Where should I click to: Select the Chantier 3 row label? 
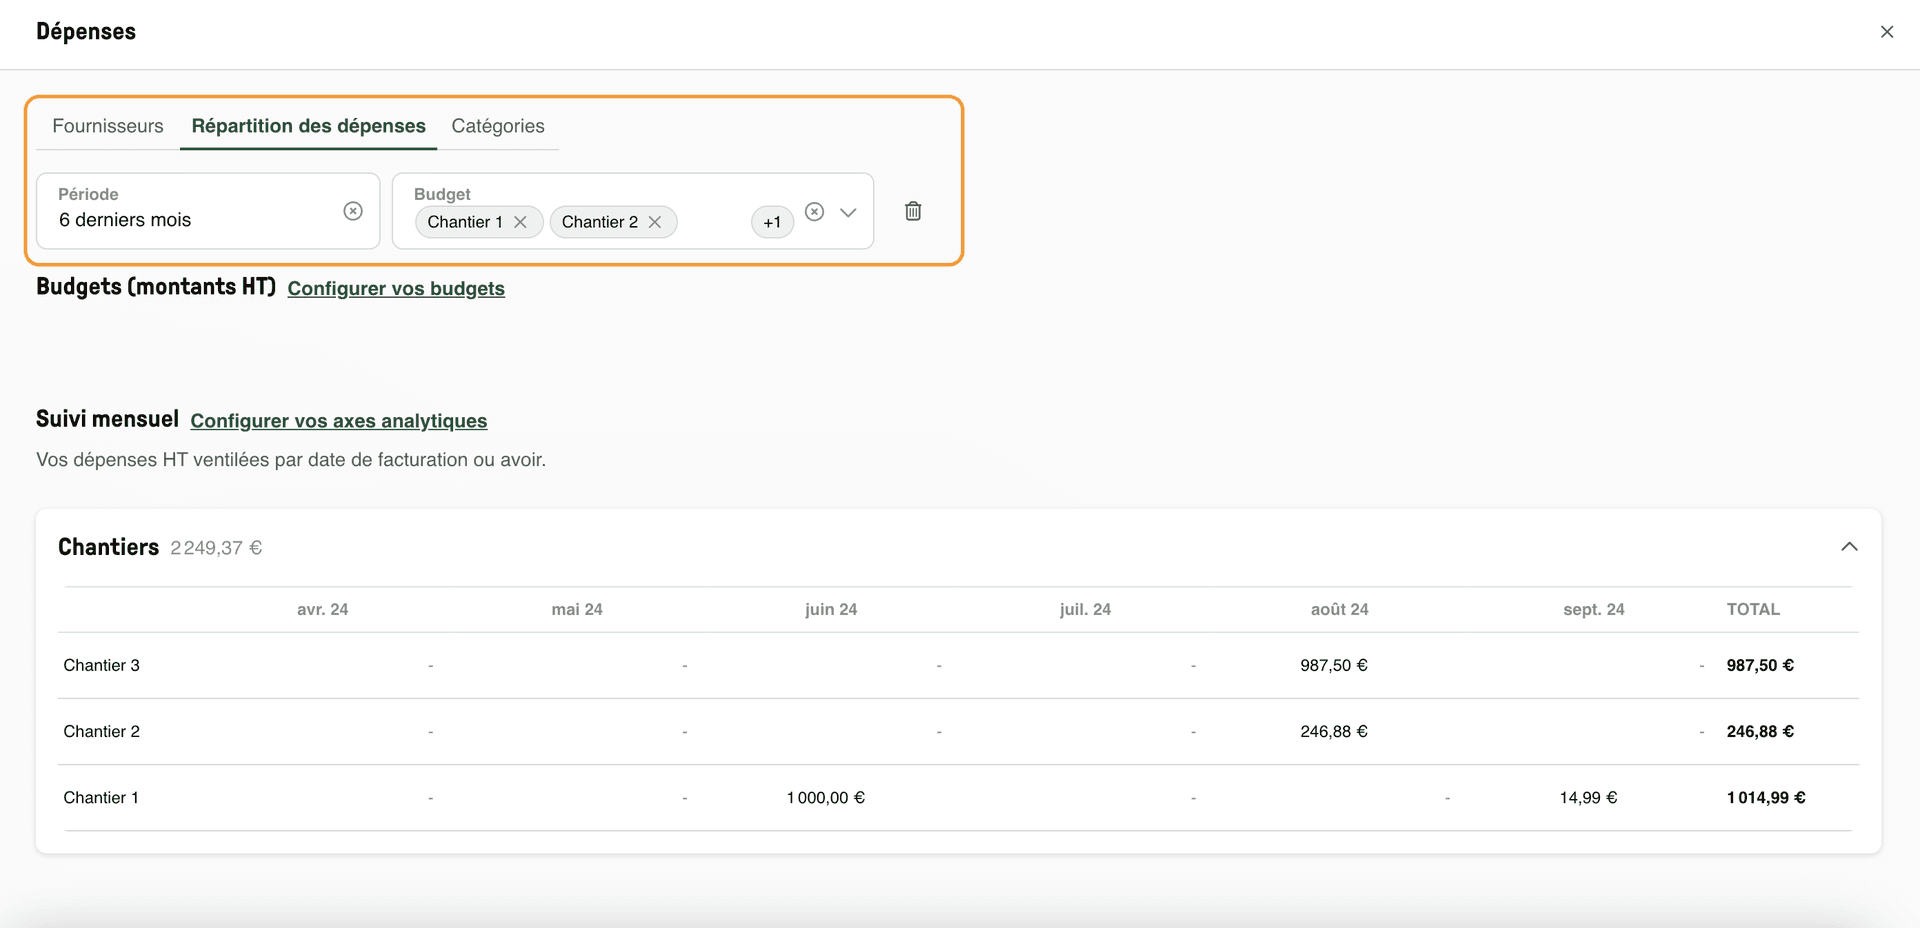[102, 665]
